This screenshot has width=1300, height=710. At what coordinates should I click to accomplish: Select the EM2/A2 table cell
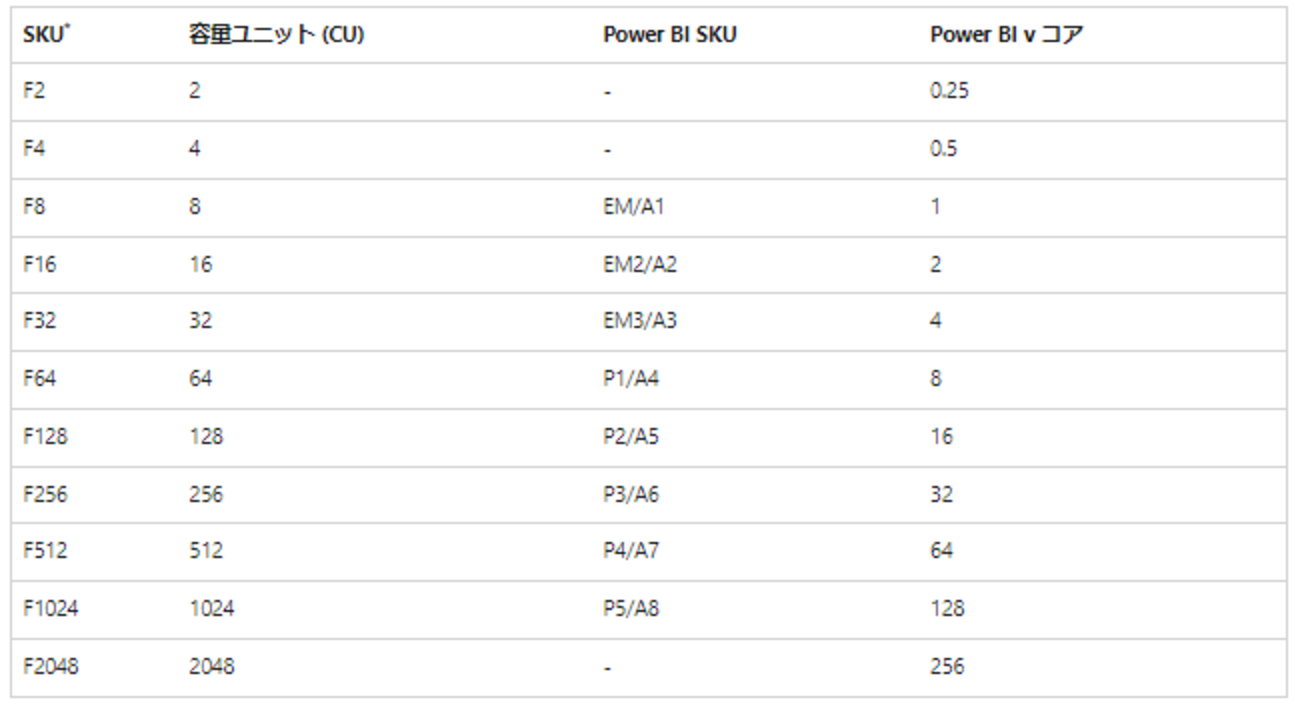click(x=640, y=265)
